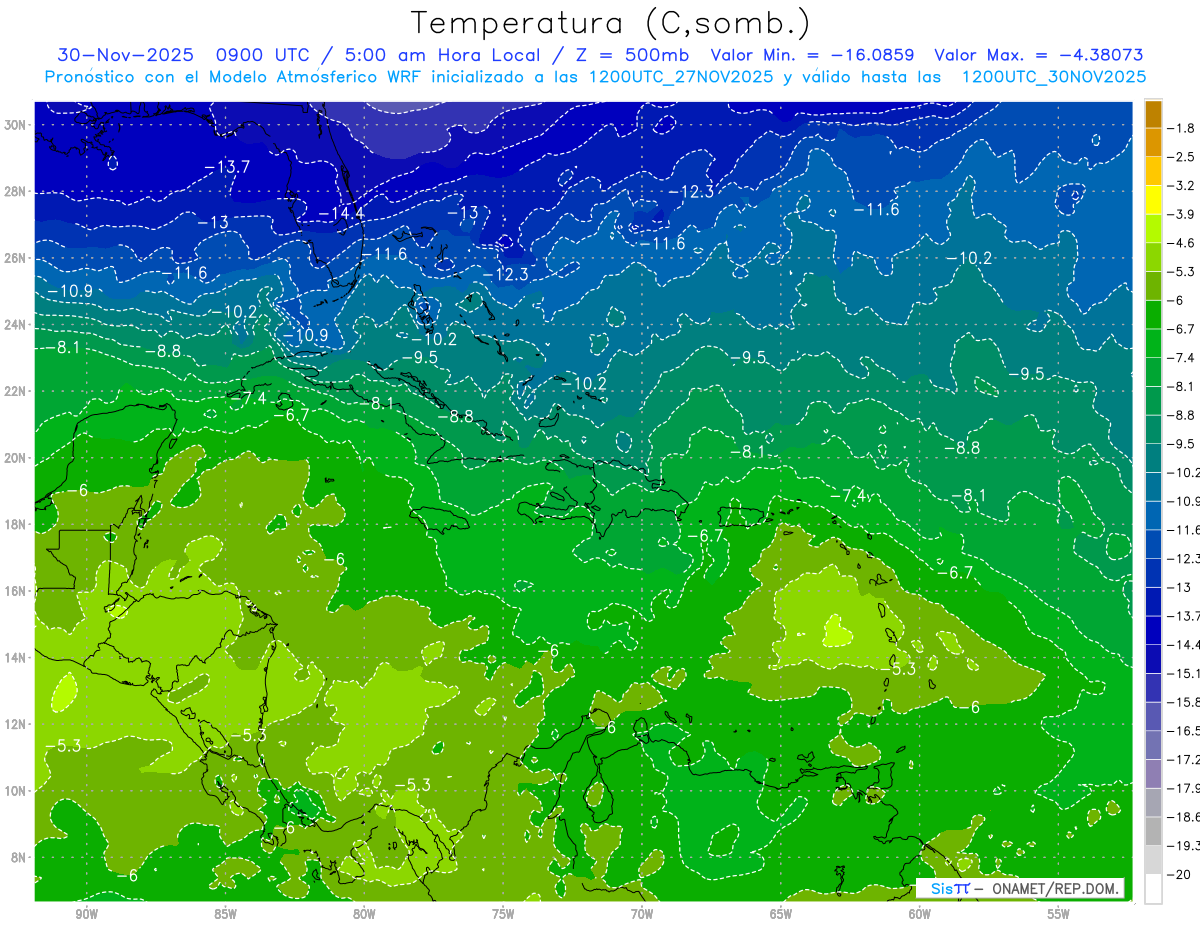
Task: Click colorbar label '-1.8'
Action: coord(1184,128)
